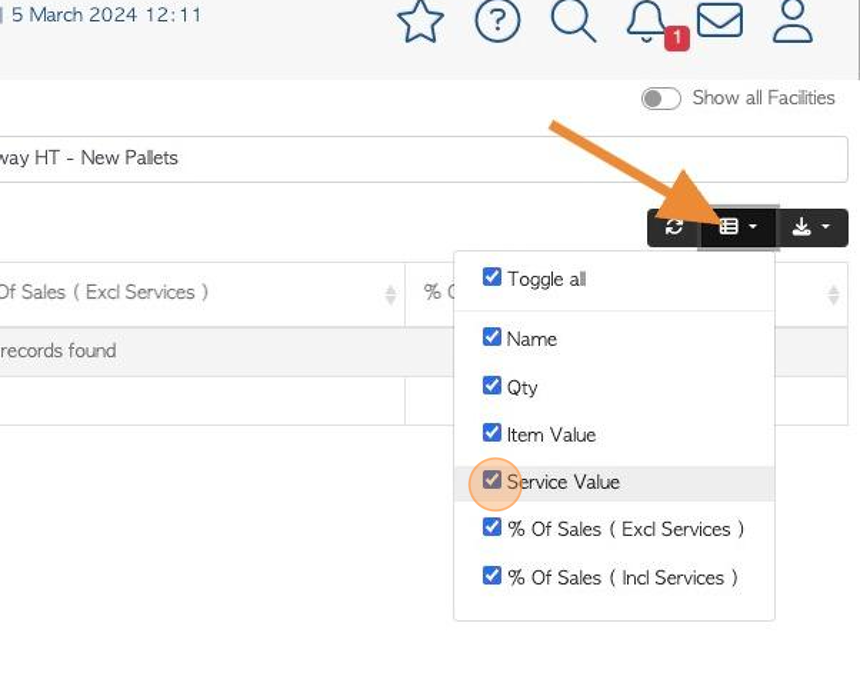Click the 'records found' row text
Viewport: 860px width, 686px height.
tap(58, 351)
